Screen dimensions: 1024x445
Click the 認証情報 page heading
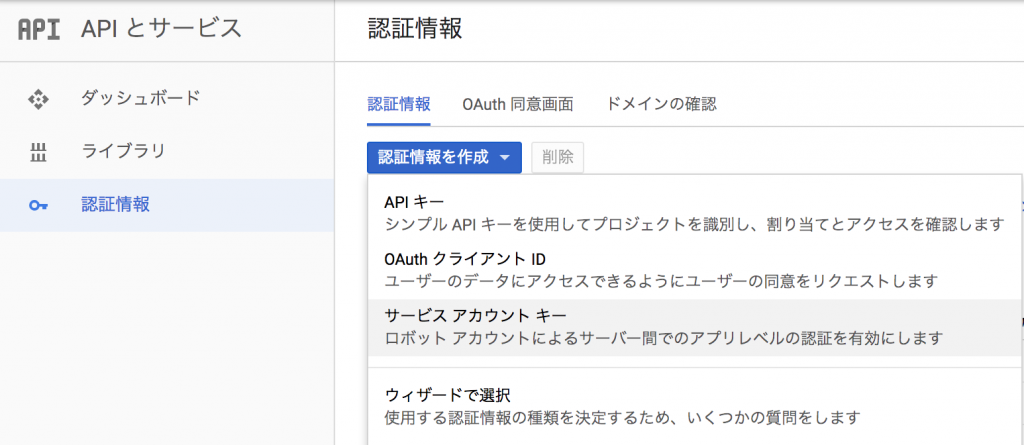click(x=415, y=29)
